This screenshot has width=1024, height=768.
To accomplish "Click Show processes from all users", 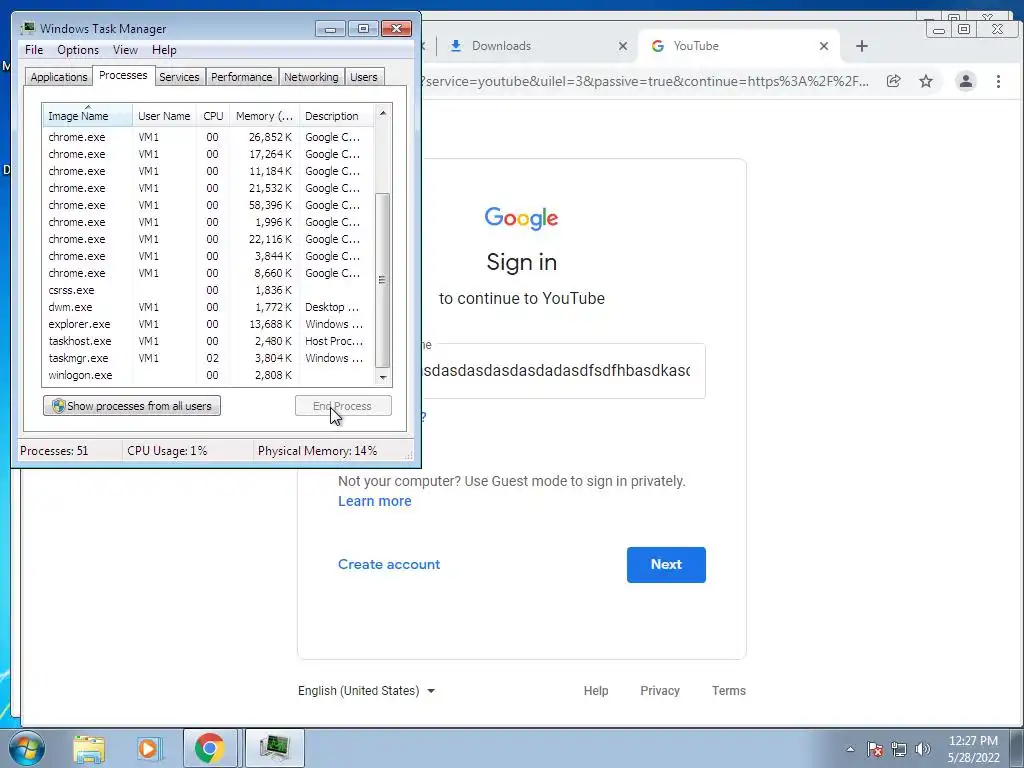I will [132, 406].
